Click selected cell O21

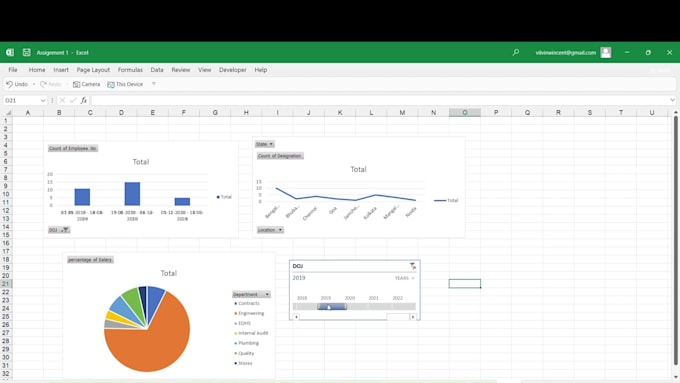point(464,284)
